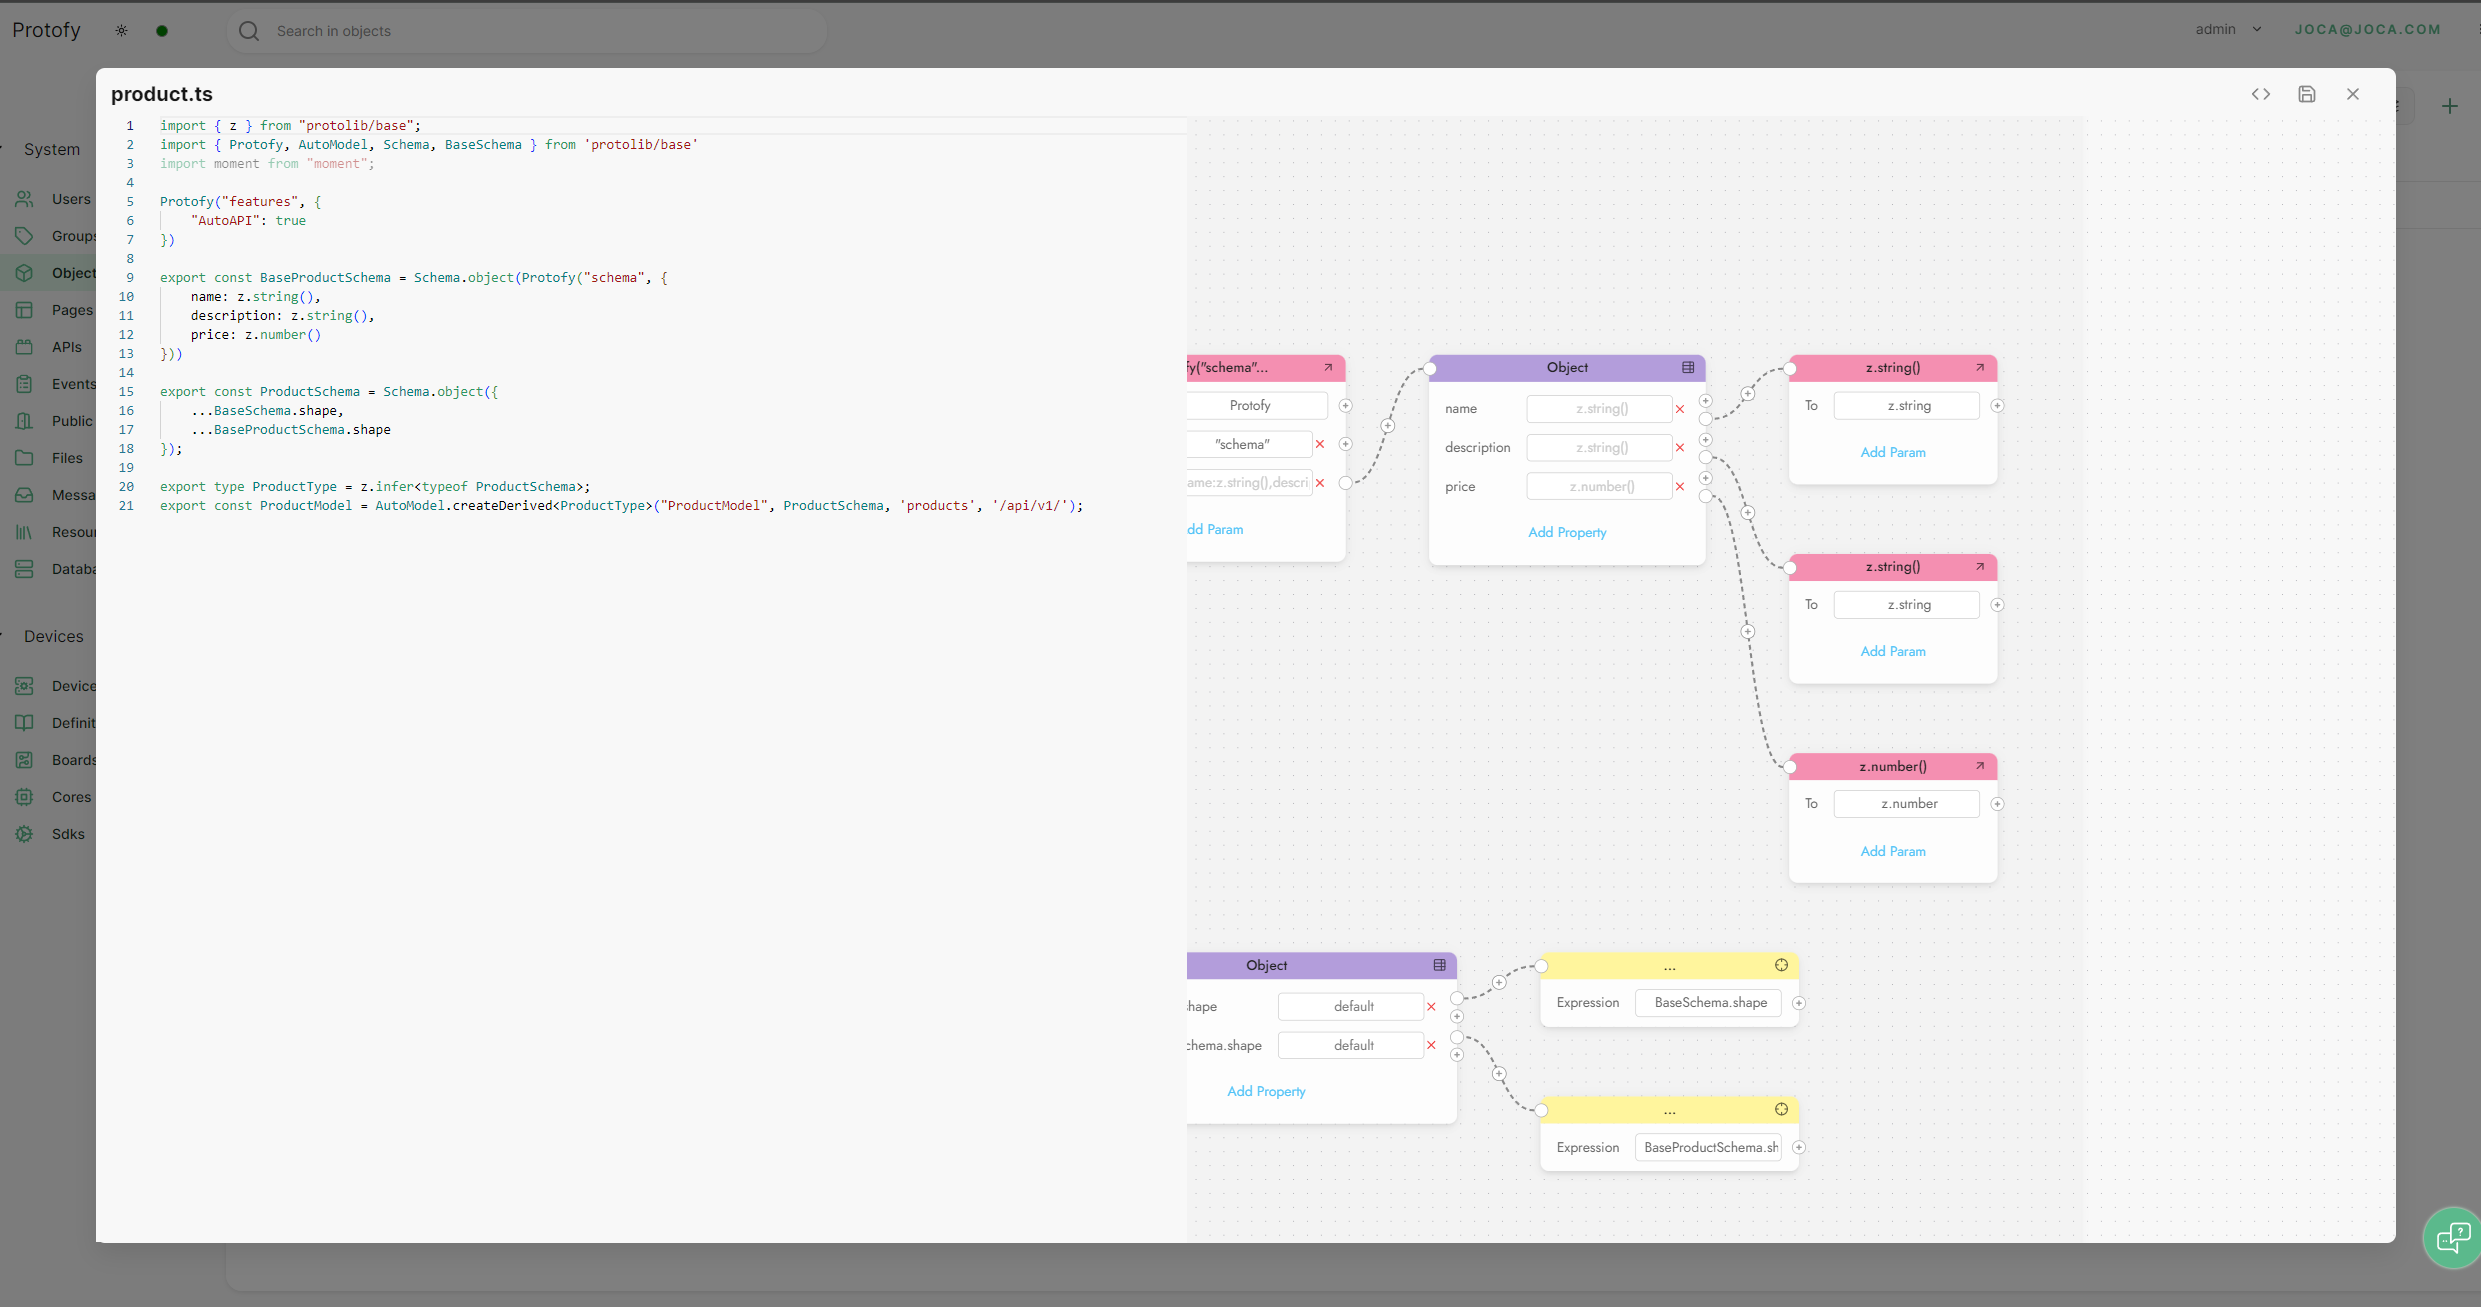Select APIs in the System sidebar
The image size is (2481, 1307).
tap(66, 347)
